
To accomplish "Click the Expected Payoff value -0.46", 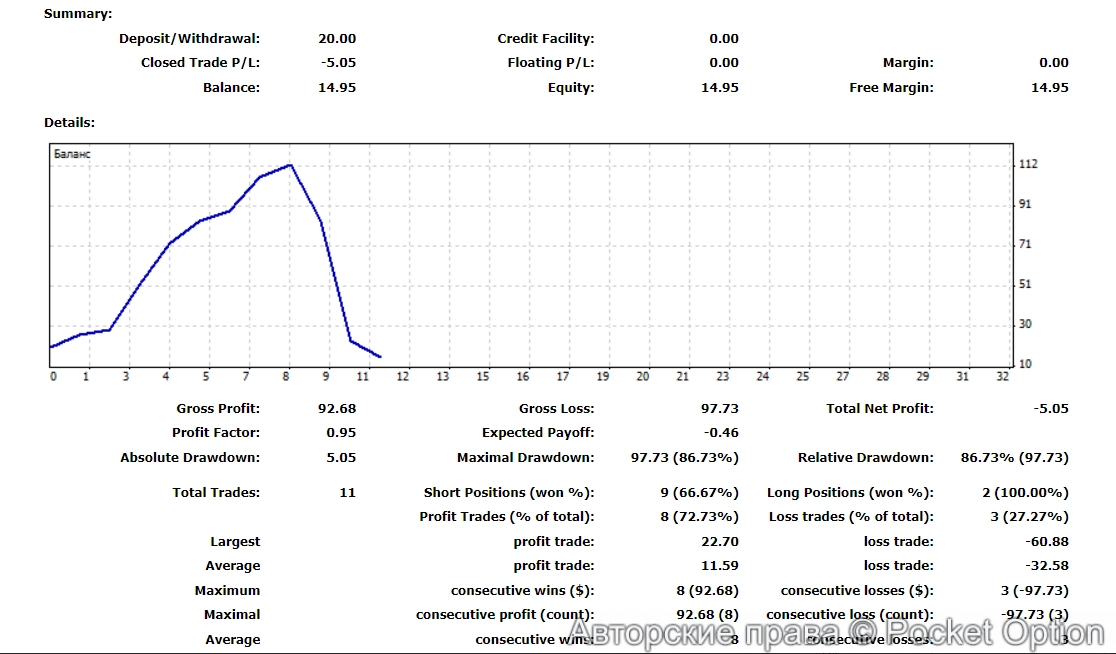I will pyautogui.click(x=722, y=433).
